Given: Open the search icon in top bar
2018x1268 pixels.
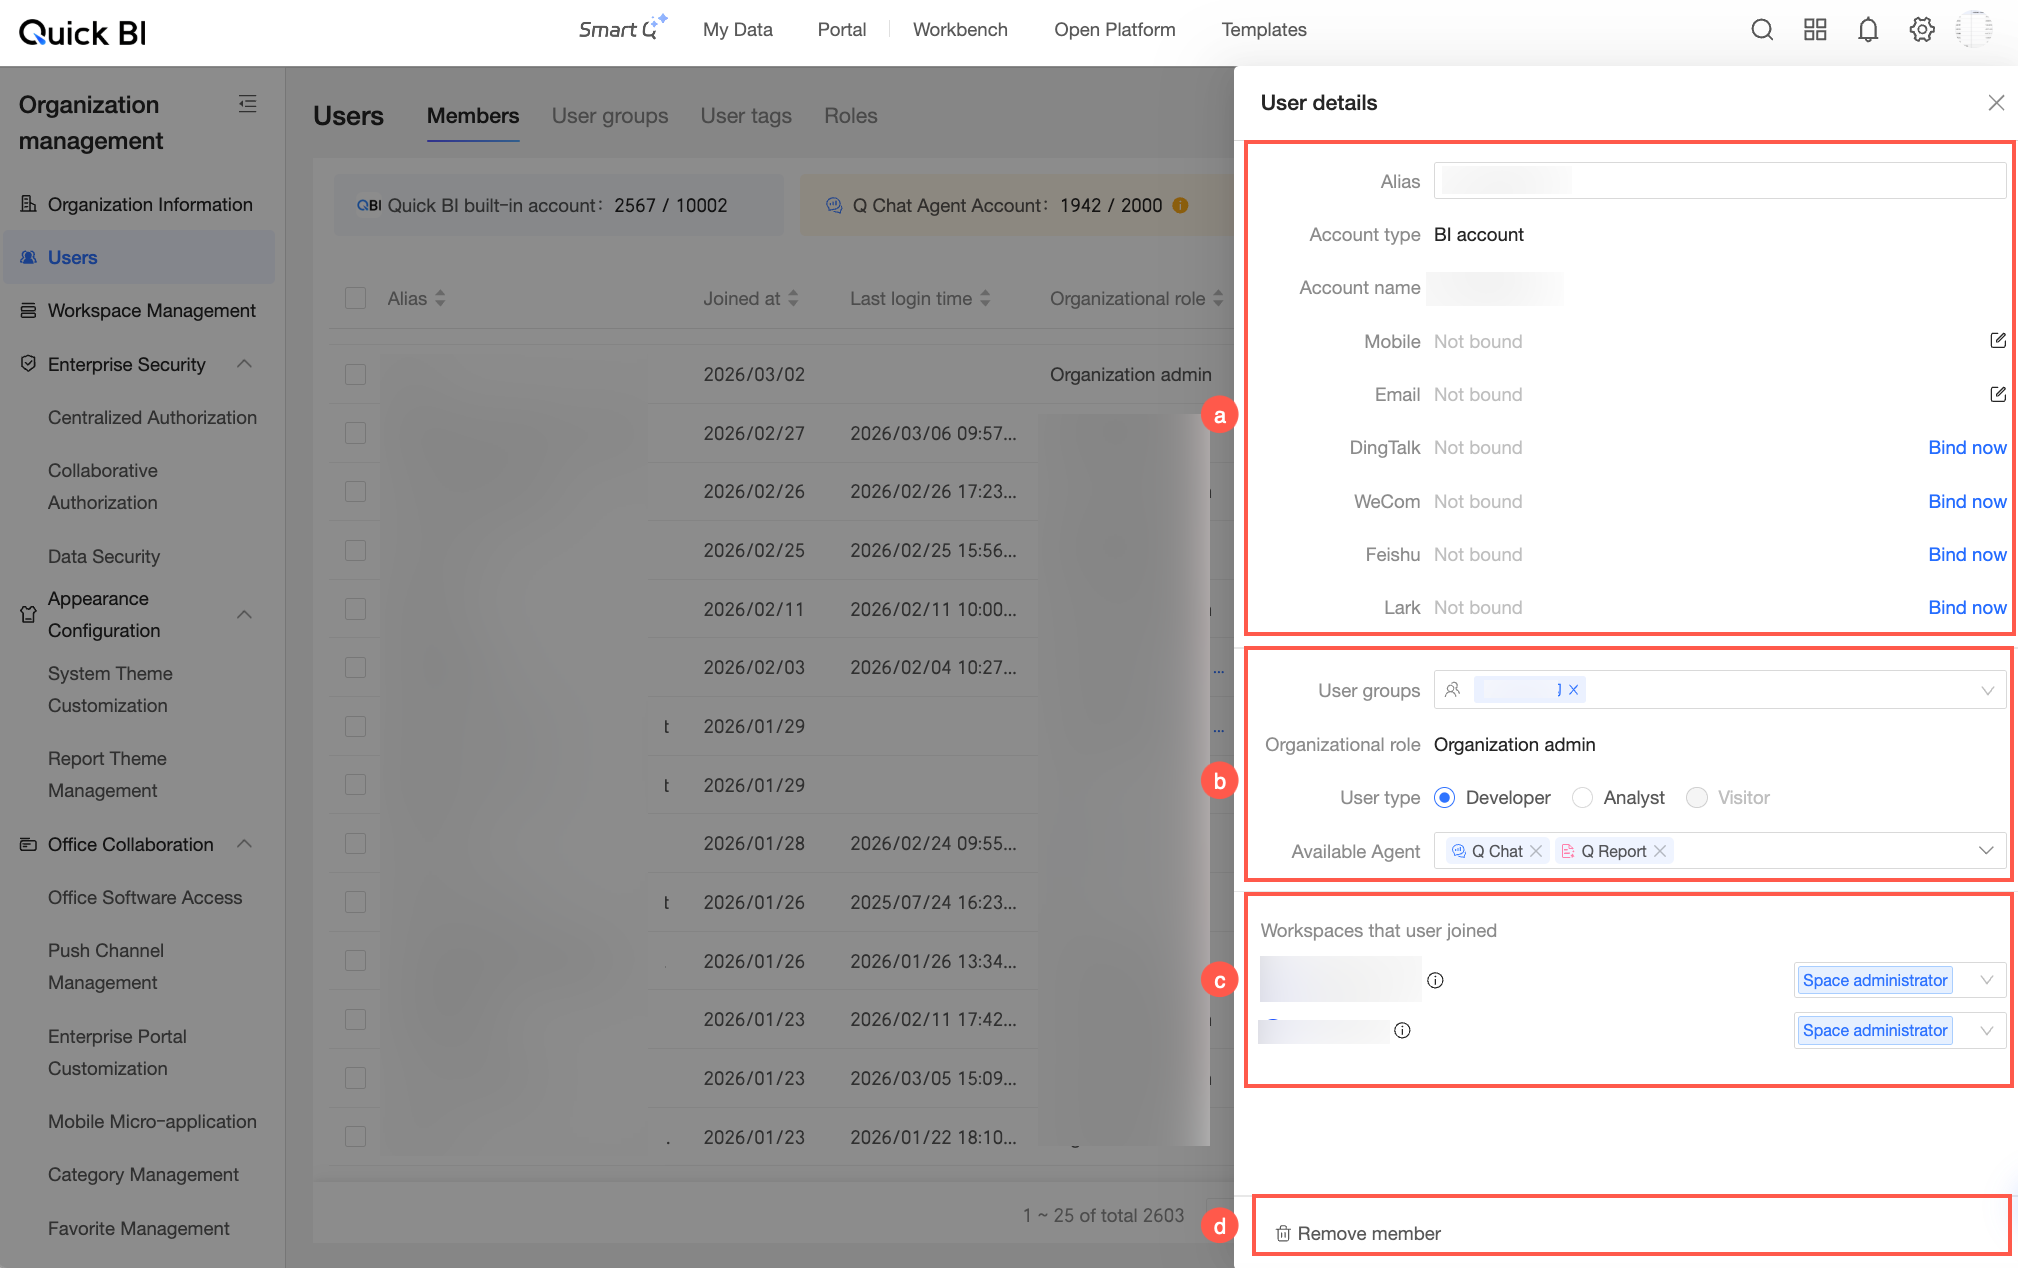Looking at the screenshot, I should [x=1762, y=30].
